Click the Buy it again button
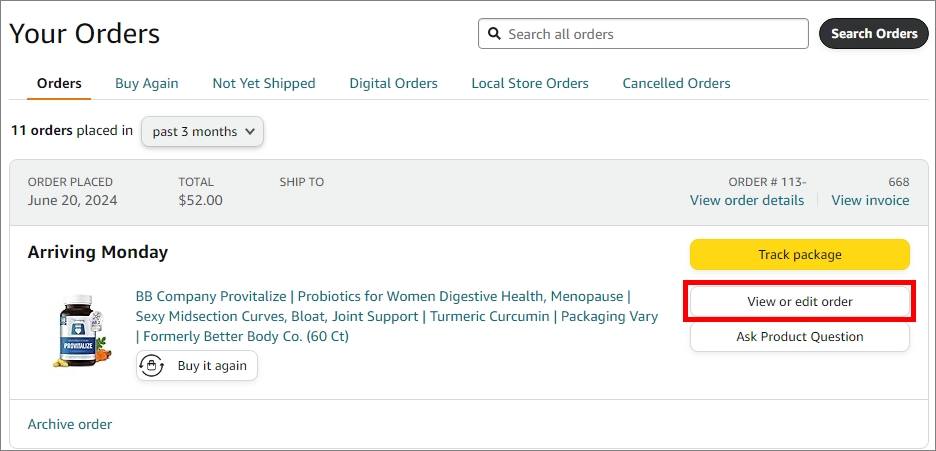Image resolution: width=936 pixels, height=451 pixels. tap(197, 366)
